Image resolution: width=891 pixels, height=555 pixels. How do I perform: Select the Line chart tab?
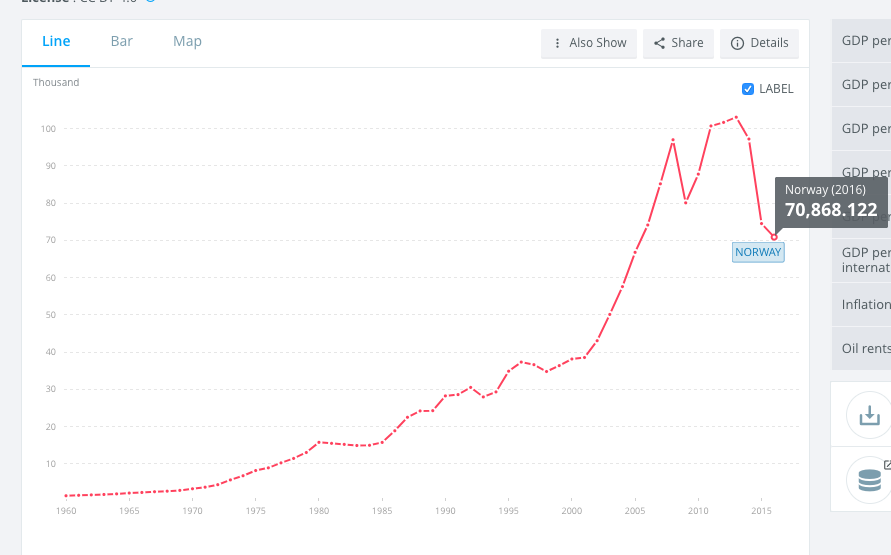(56, 41)
